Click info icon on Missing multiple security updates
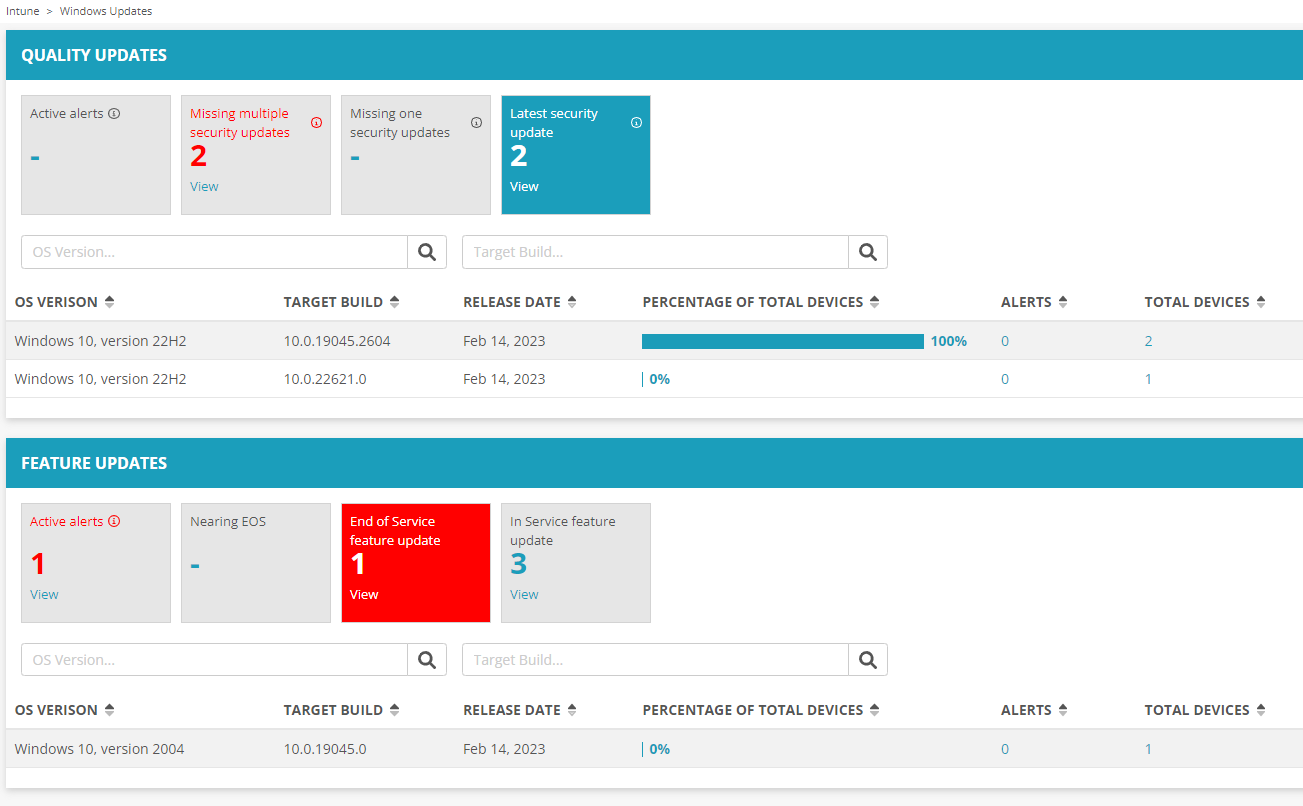 pos(316,123)
